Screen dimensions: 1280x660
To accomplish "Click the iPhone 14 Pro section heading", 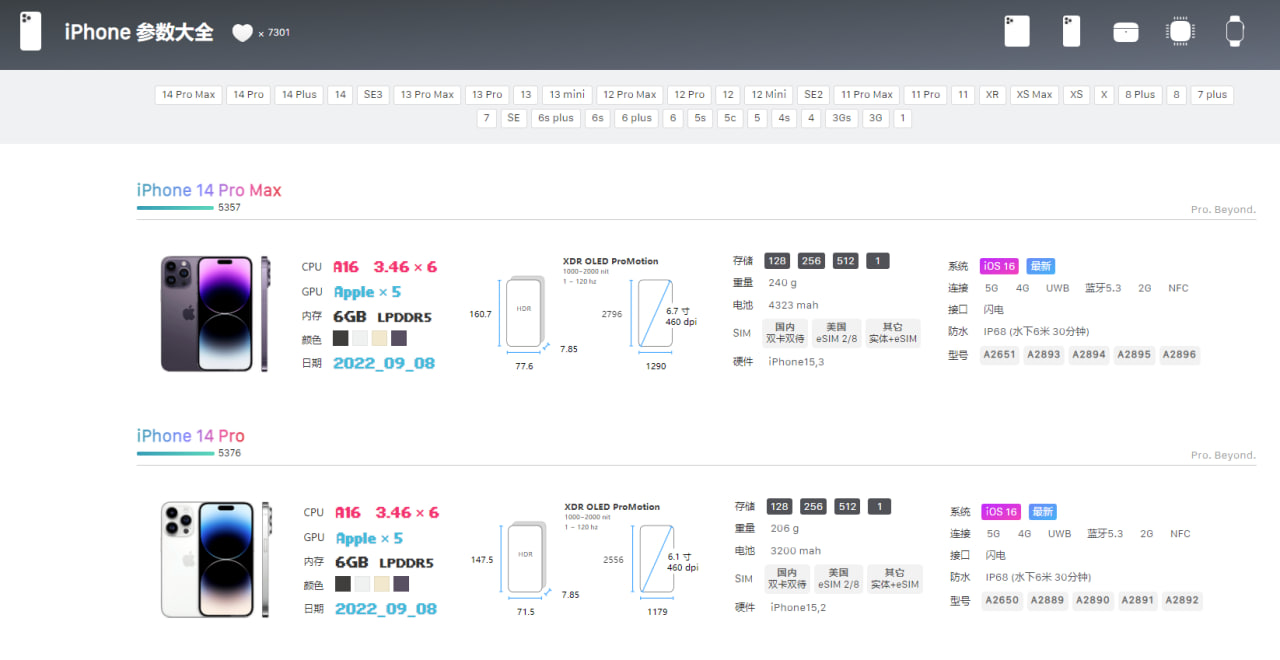I will pos(191,436).
